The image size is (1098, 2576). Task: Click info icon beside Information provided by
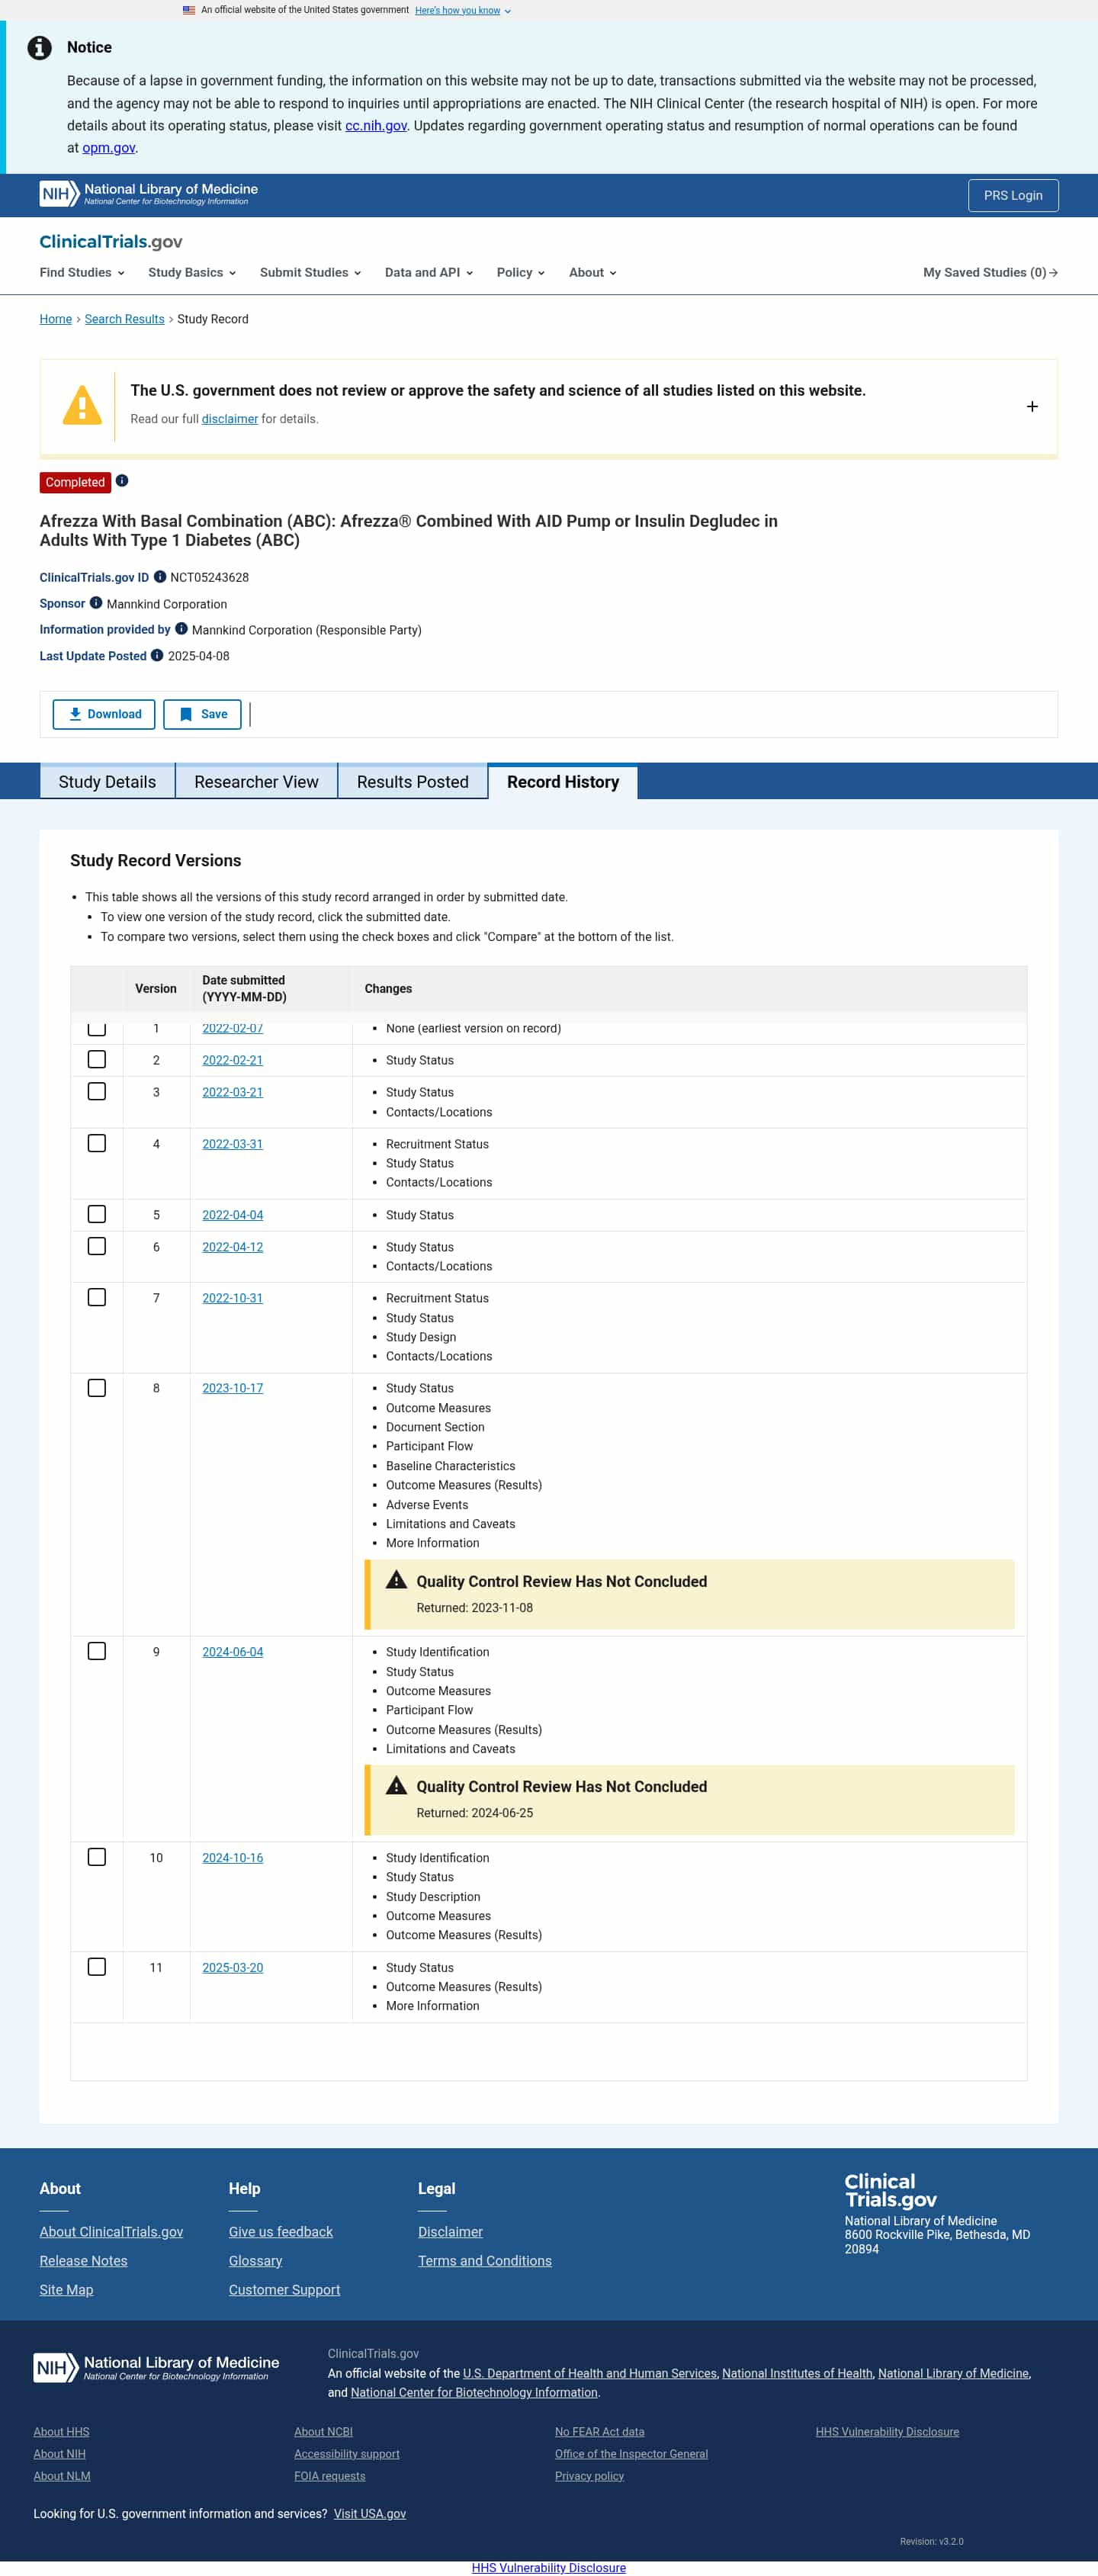coord(181,629)
